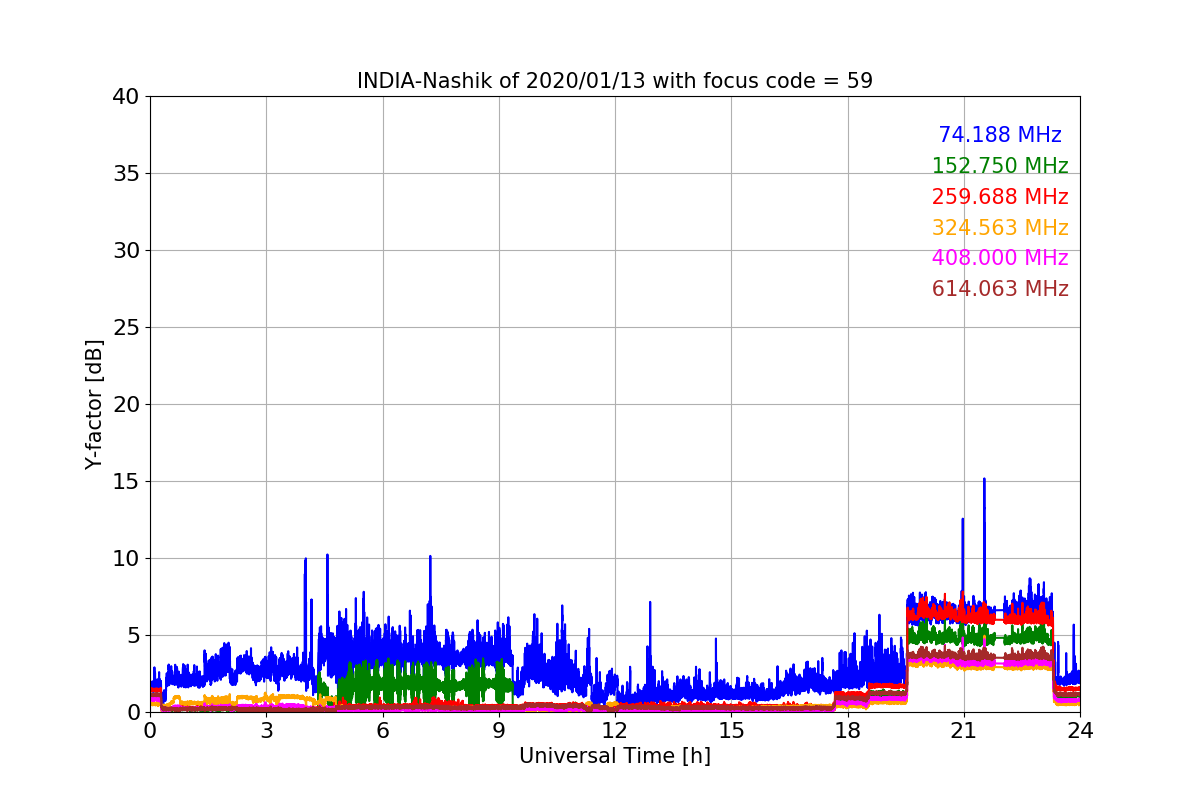The width and height of the screenshot is (1200, 800).
Task: Click x-axis tick value 9
Action: [x=499, y=731]
